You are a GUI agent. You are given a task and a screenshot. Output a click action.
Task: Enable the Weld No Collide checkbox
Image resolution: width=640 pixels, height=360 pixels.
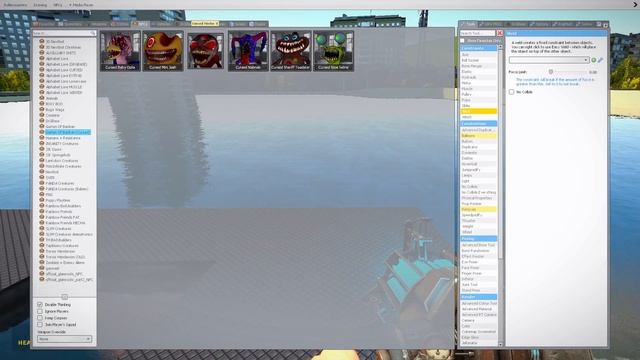511,92
